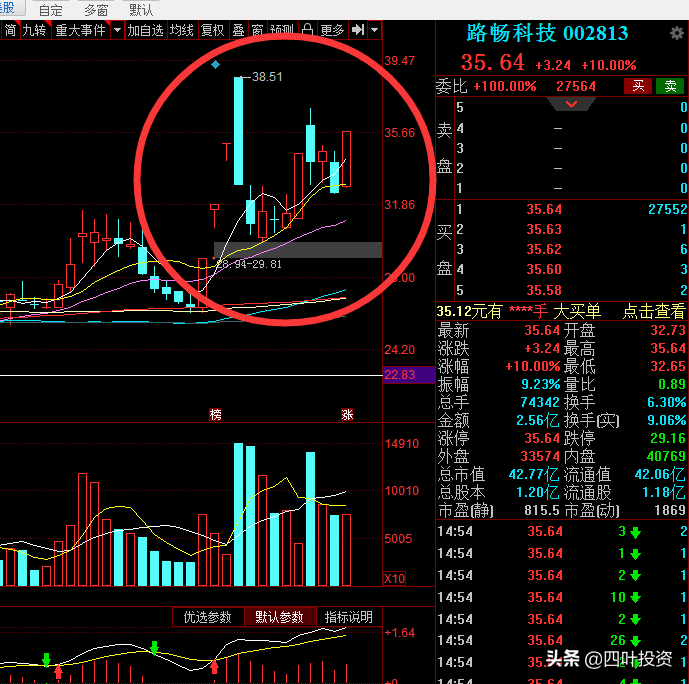
Task: Click the 22.83 price axis marker
Action: (409, 375)
